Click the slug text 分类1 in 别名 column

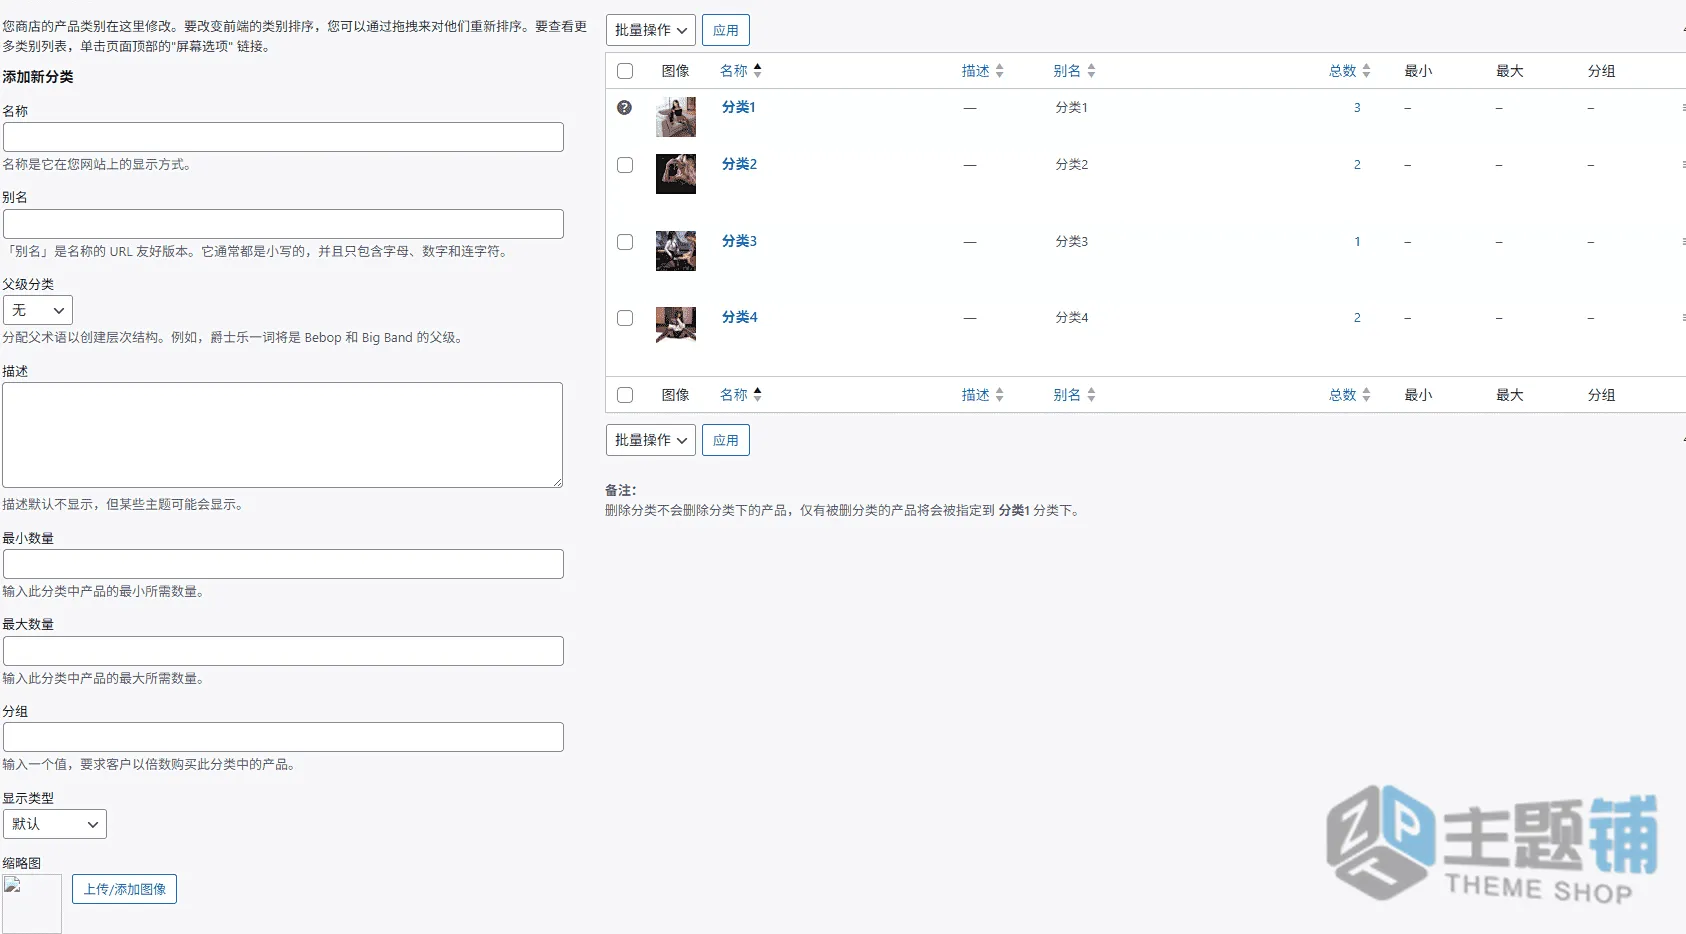pyautogui.click(x=1072, y=107)
